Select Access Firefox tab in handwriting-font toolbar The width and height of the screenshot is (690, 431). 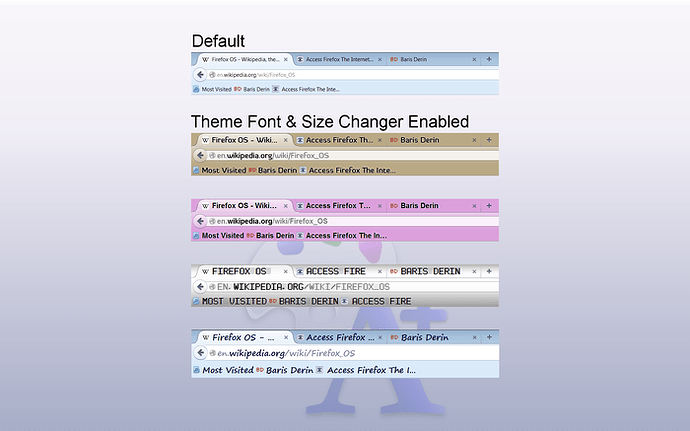[x=340, y=337]
